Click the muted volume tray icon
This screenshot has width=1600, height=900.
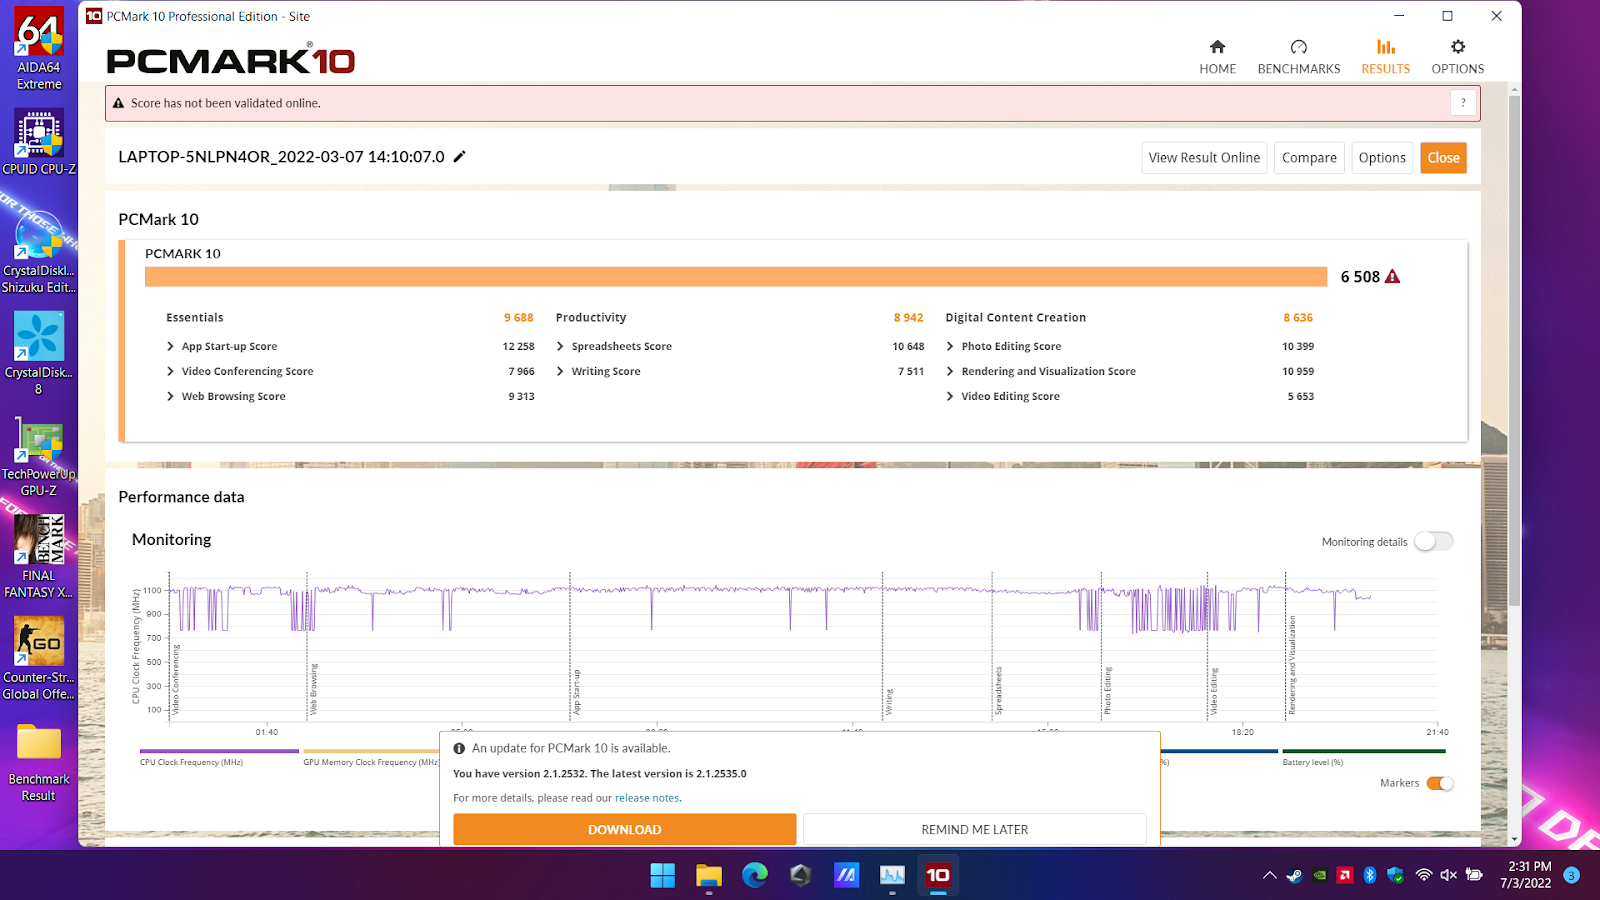click(1448, 876)
